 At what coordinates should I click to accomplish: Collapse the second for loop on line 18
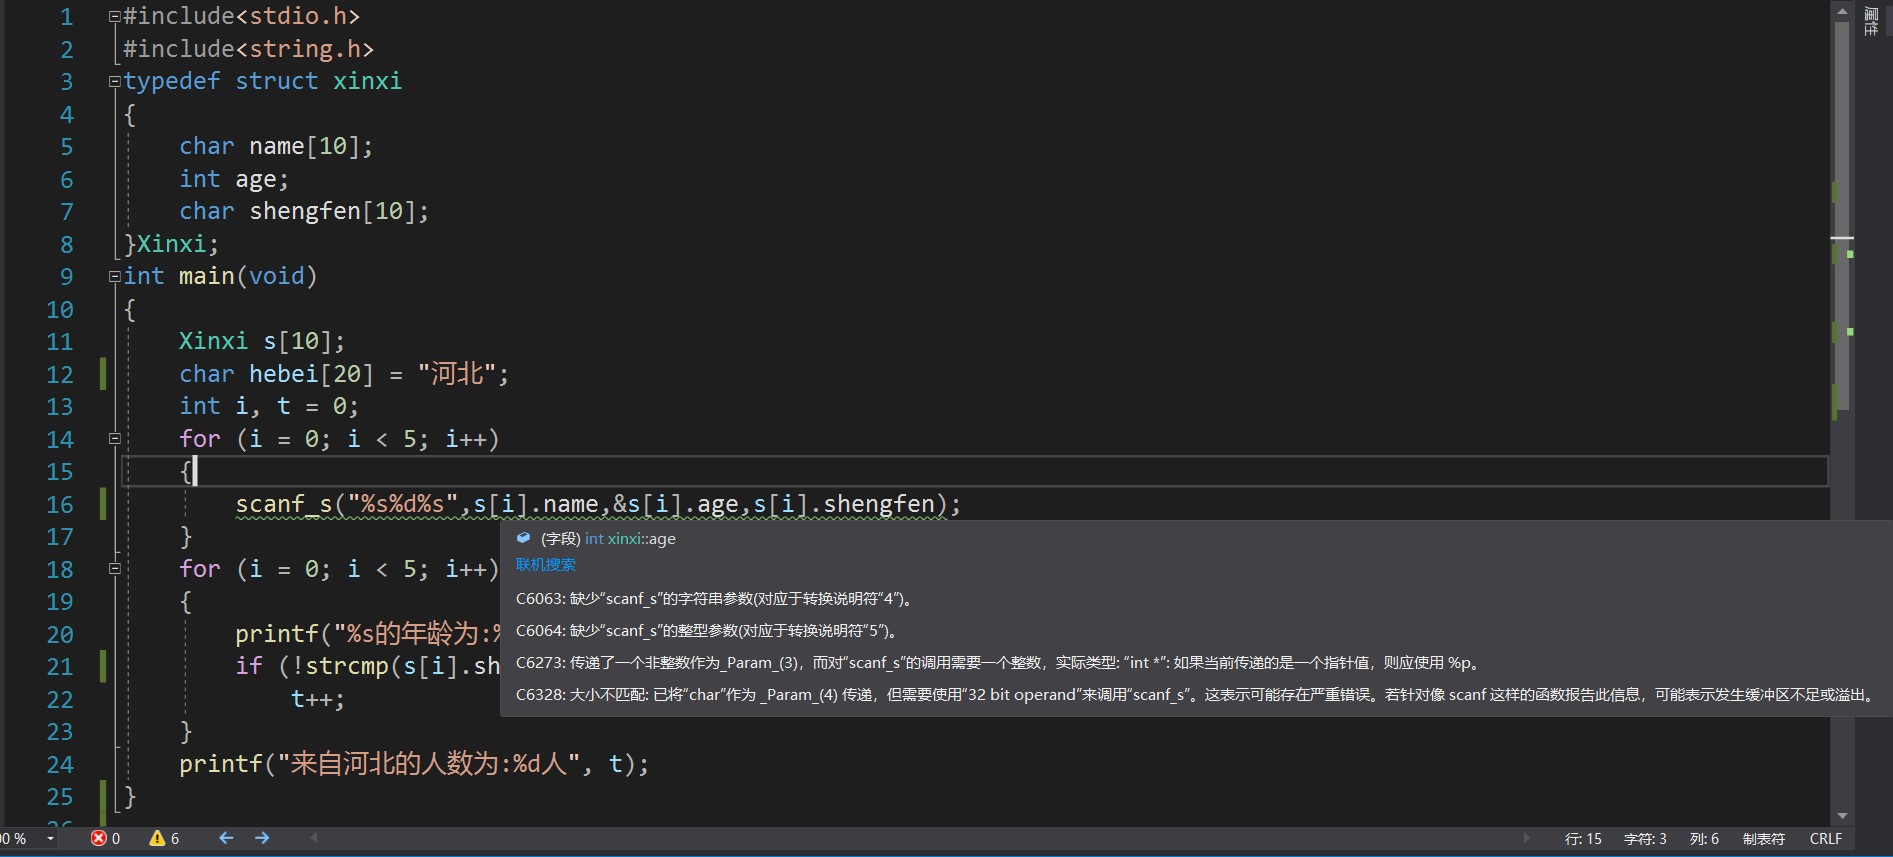[x=114, y=569]
